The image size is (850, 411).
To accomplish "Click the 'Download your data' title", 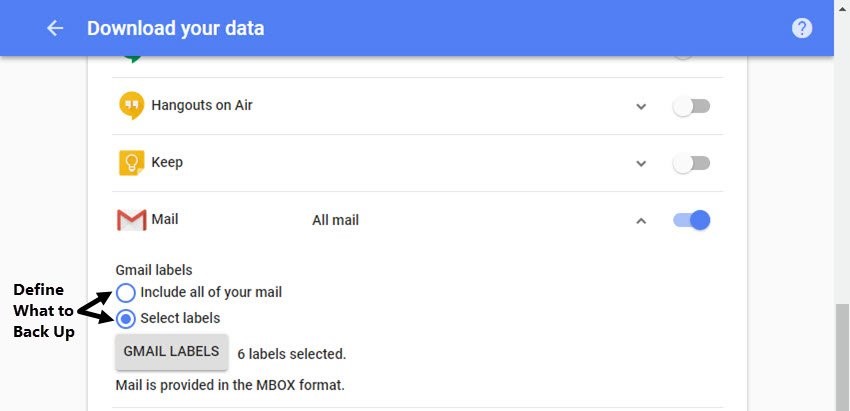I will pyautogui.click(x=176, y=28).
